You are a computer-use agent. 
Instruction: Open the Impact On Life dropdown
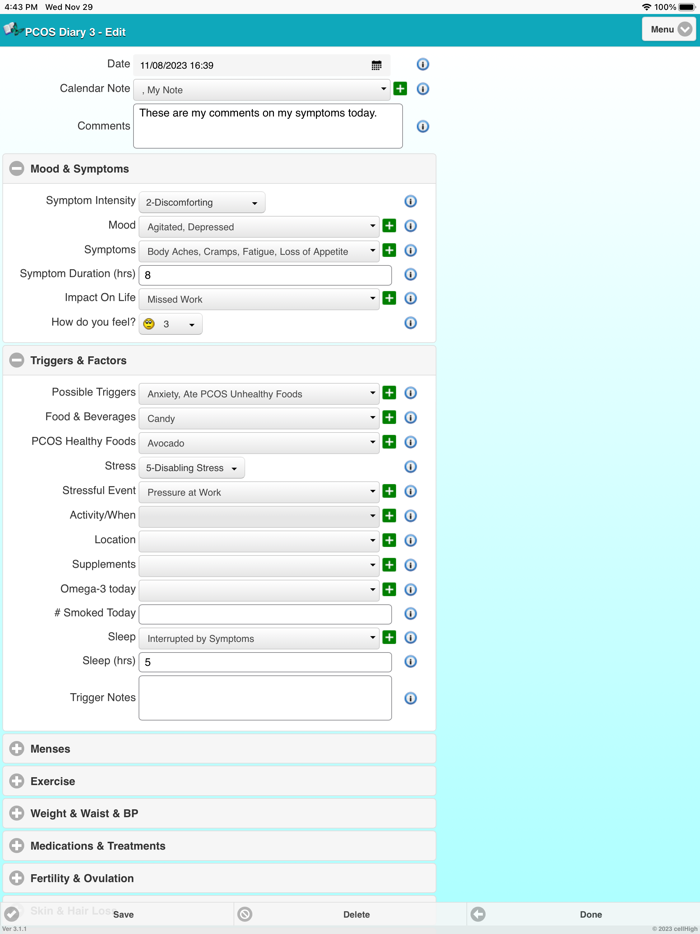[259, 299]
